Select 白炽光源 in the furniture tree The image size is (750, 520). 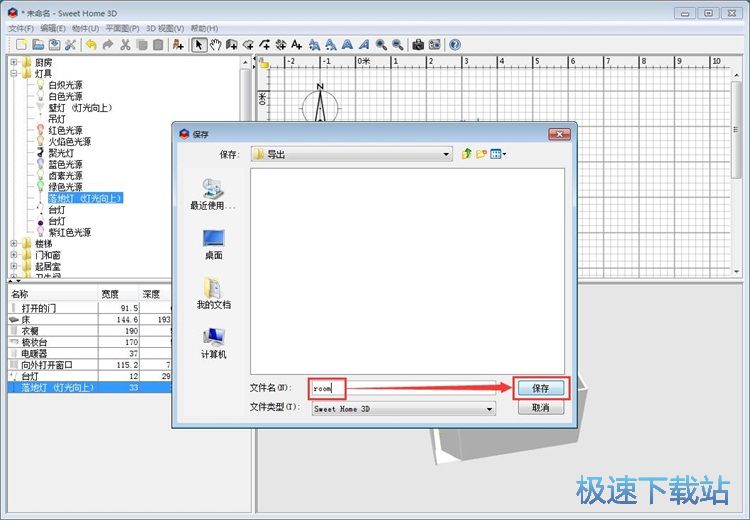pos(65,85)
